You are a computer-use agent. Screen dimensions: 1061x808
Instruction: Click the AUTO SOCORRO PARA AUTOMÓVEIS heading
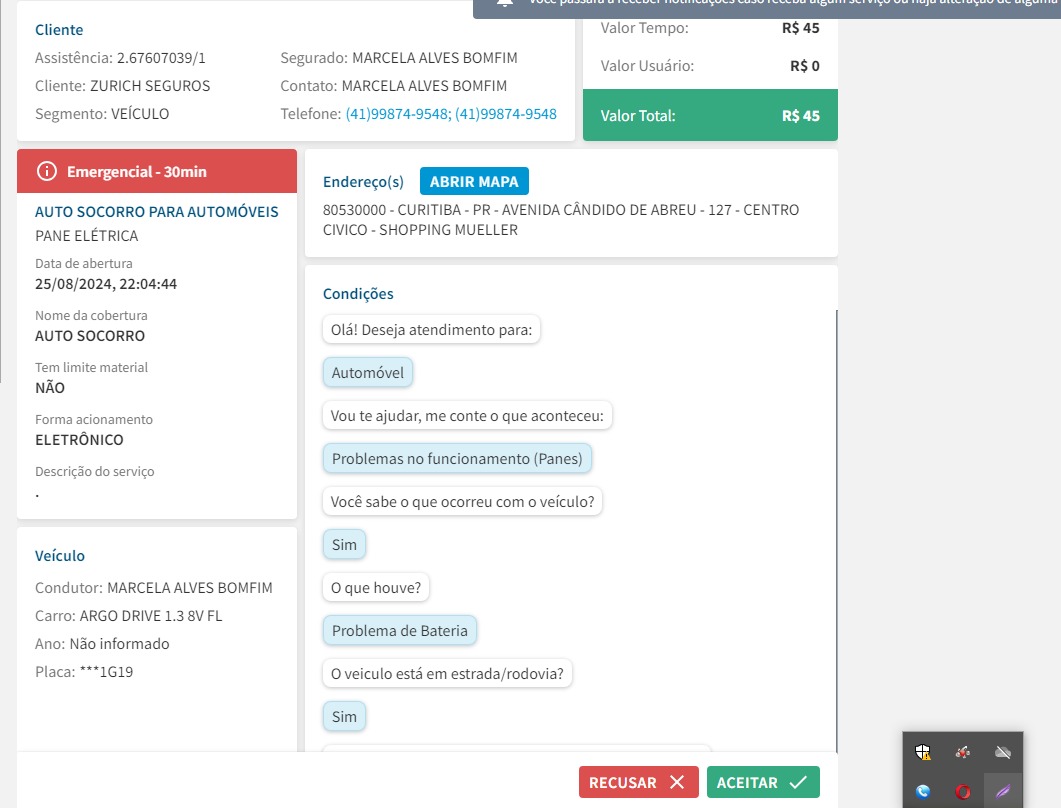click(157, 212)
